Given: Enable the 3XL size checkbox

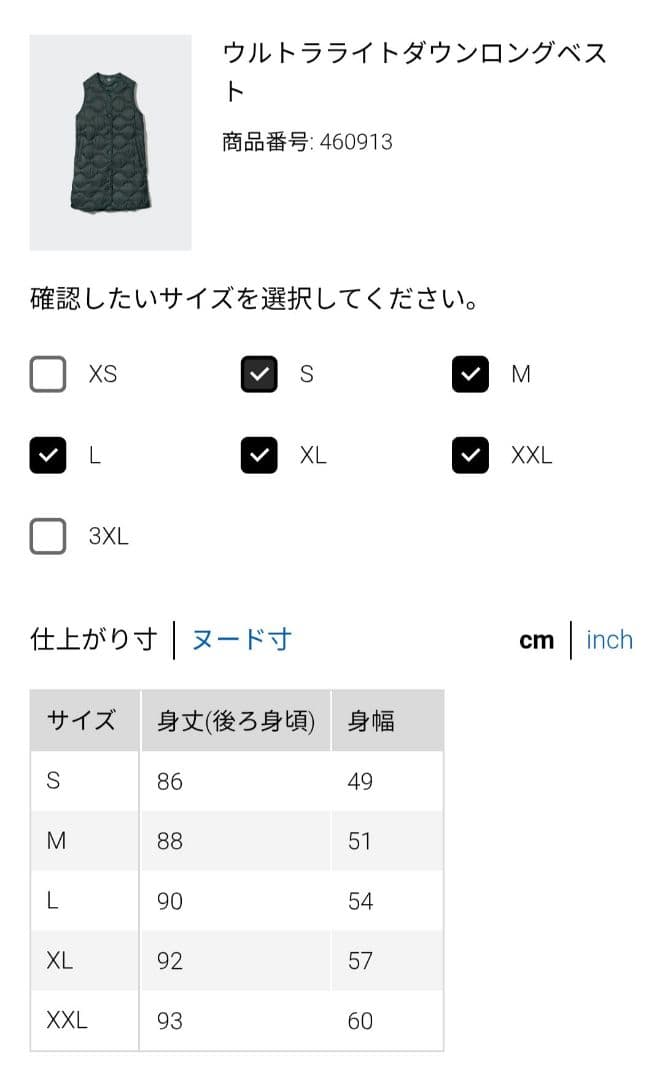Looking at the screenshot, I should click(x=47, y=536).
